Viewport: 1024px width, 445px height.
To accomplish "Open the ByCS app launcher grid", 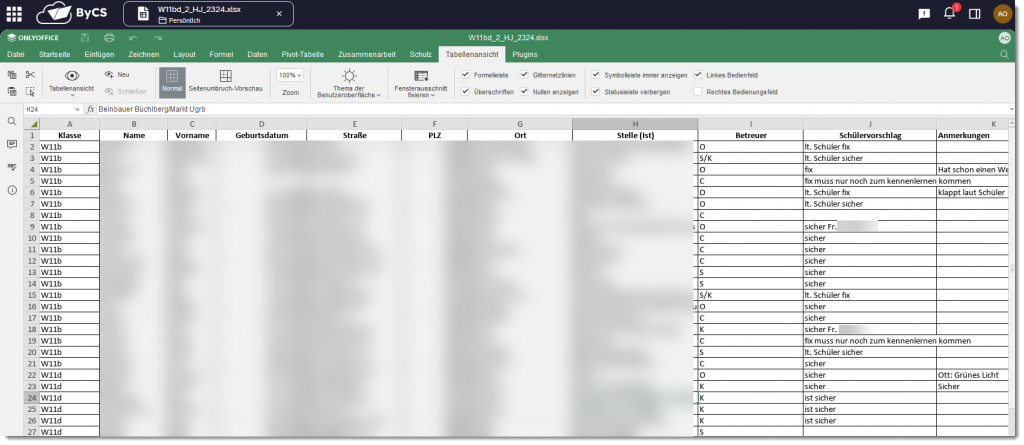I will click(14, 13).
